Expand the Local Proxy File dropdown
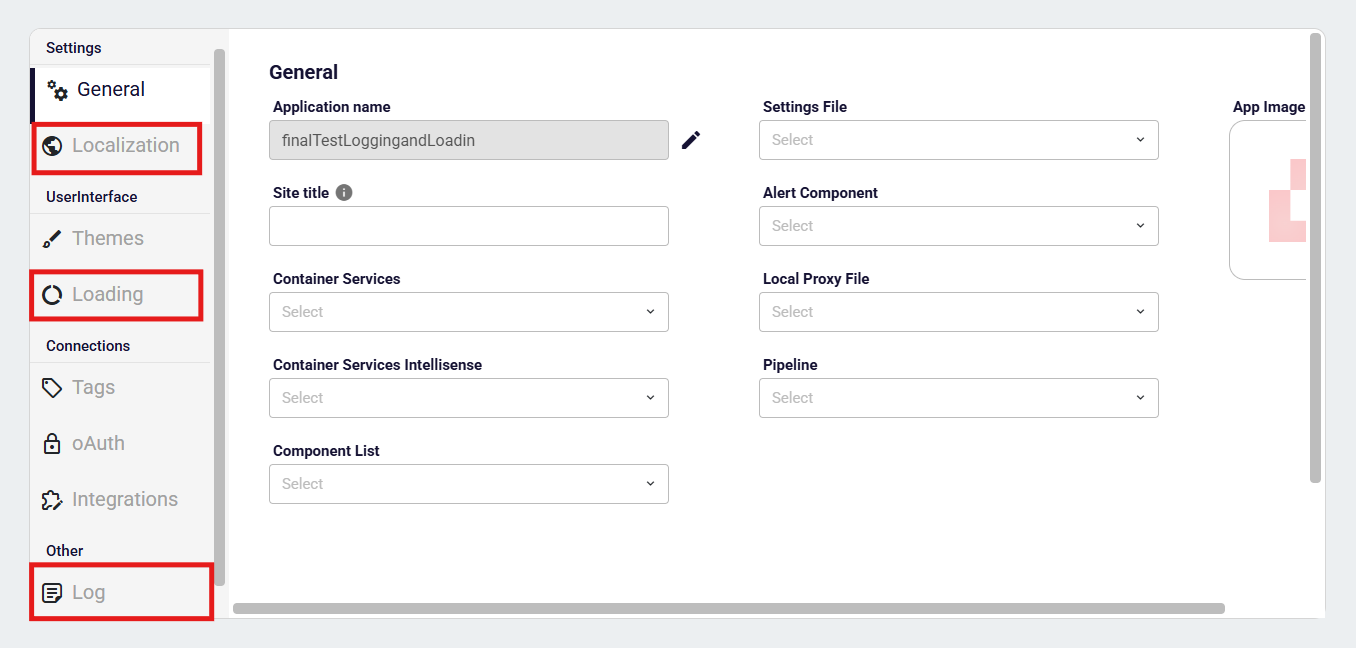1356x648 pixels. click(x=958, y=312)
